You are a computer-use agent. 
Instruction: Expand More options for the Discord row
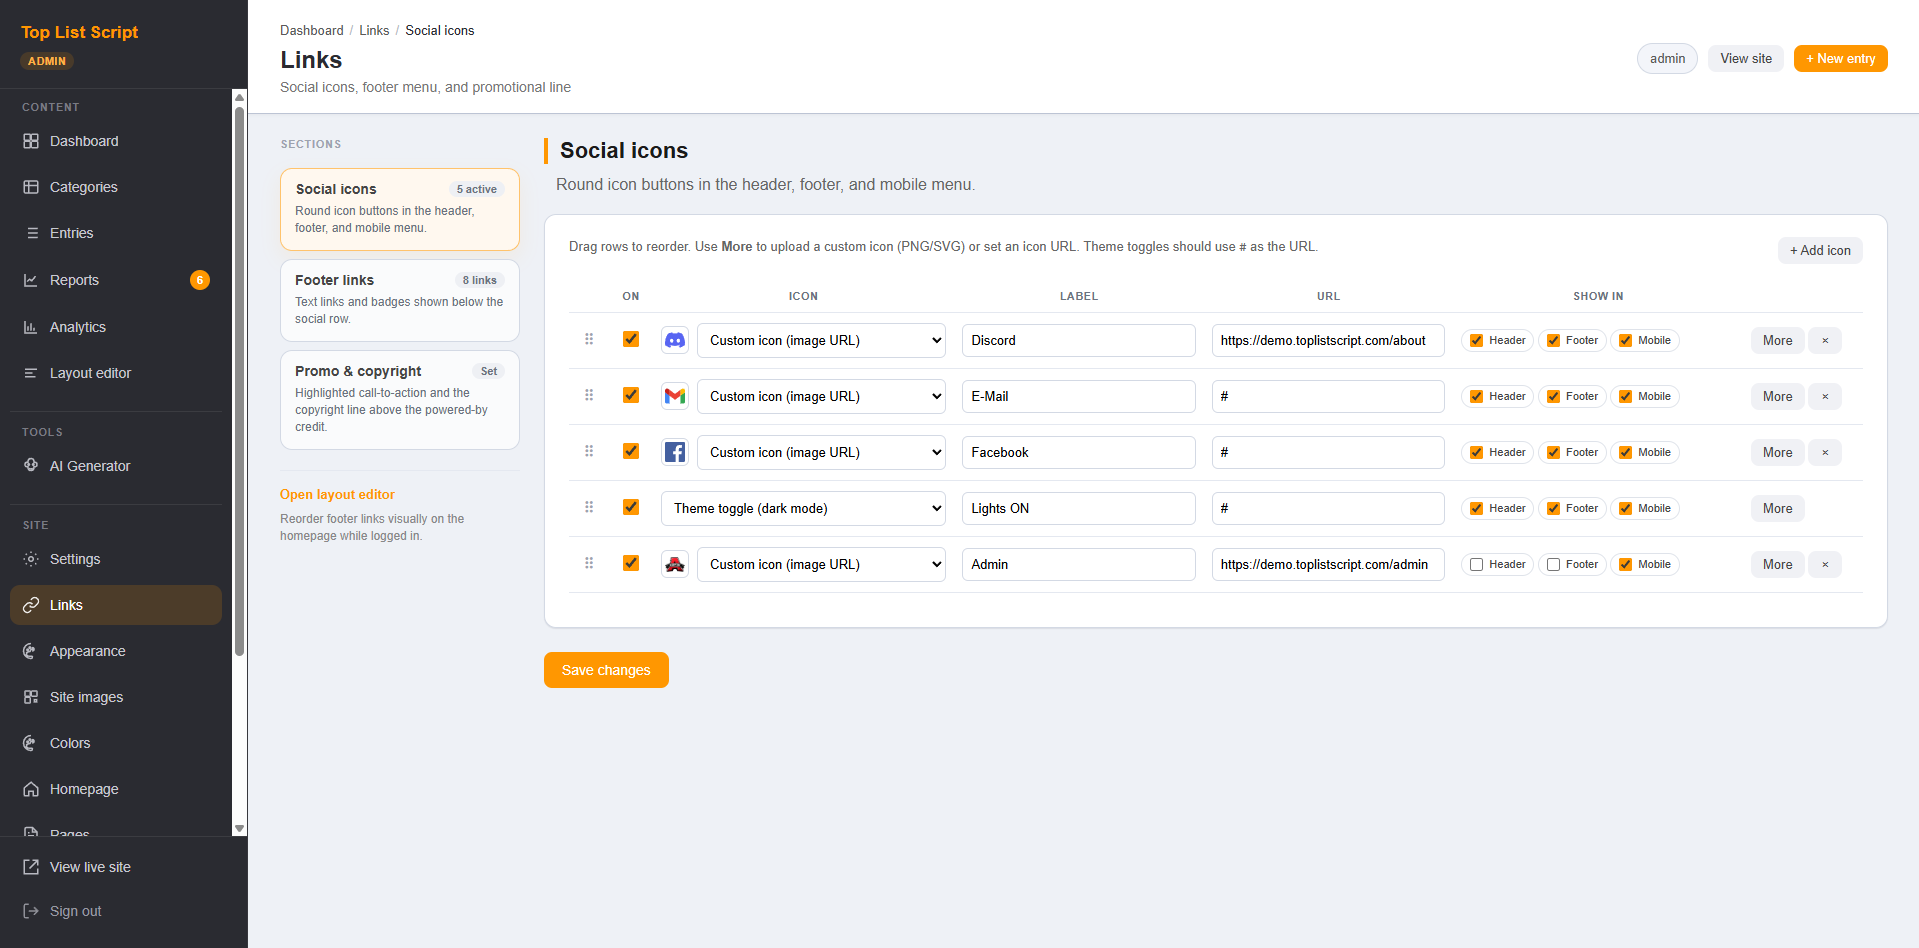point(1777,340)
